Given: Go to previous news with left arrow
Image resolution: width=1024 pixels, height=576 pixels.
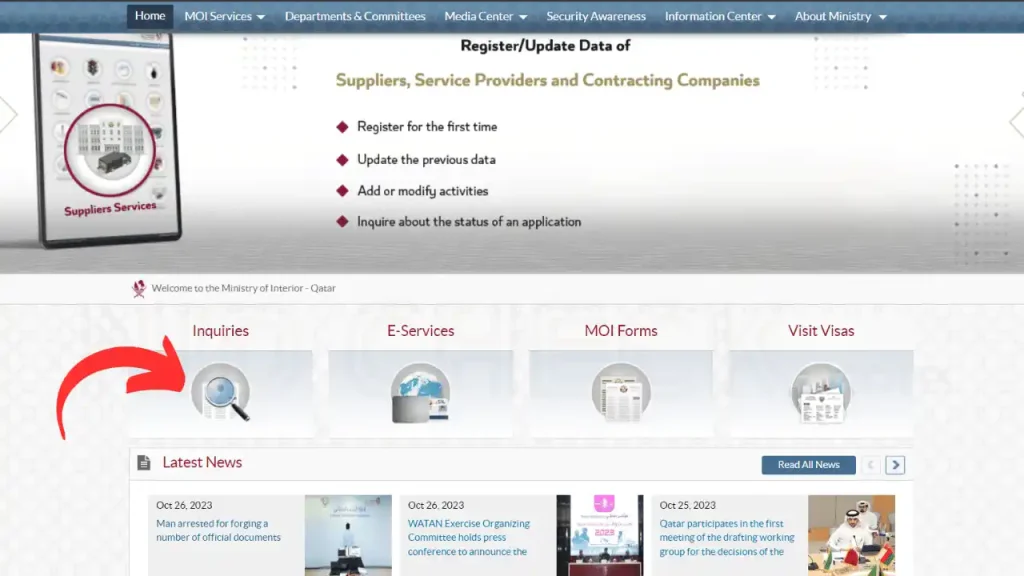Looking at the screenshot, I should click(871, 465).
